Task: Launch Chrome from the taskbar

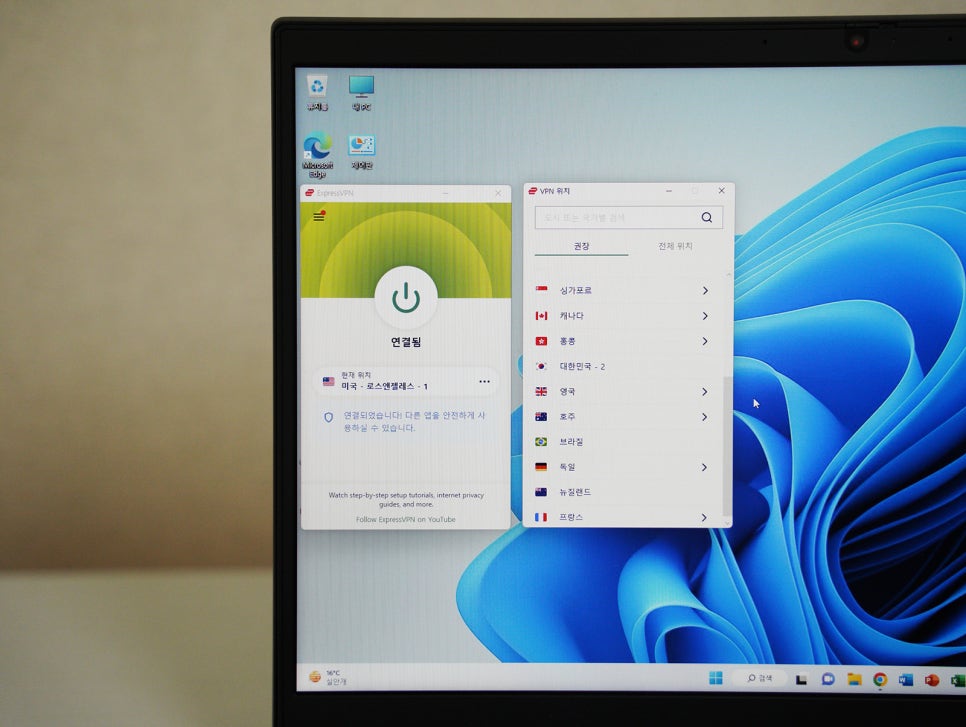Action: [x=880, y=679]
